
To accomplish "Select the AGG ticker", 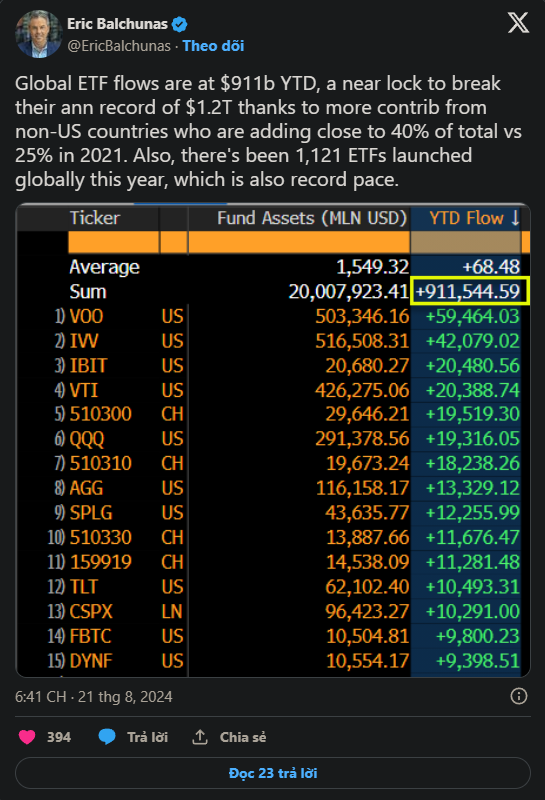I will coord(86,488).
